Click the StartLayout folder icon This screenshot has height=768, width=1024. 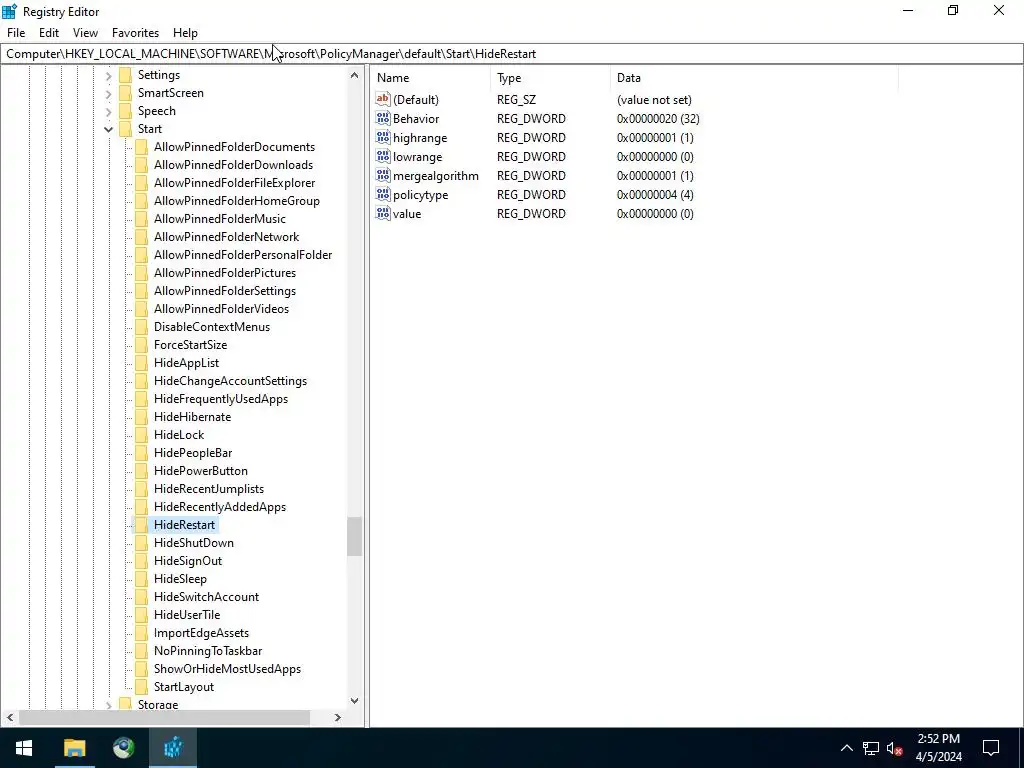pos(141,686)
